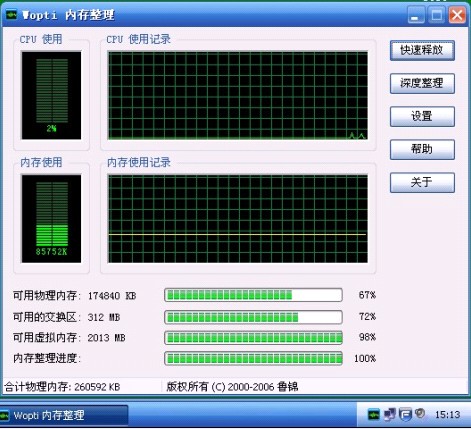The width and height of the screenshot is (471, 429).
Task: Click the 可用物理内存 67% progress bar
Action: point(253,295)
